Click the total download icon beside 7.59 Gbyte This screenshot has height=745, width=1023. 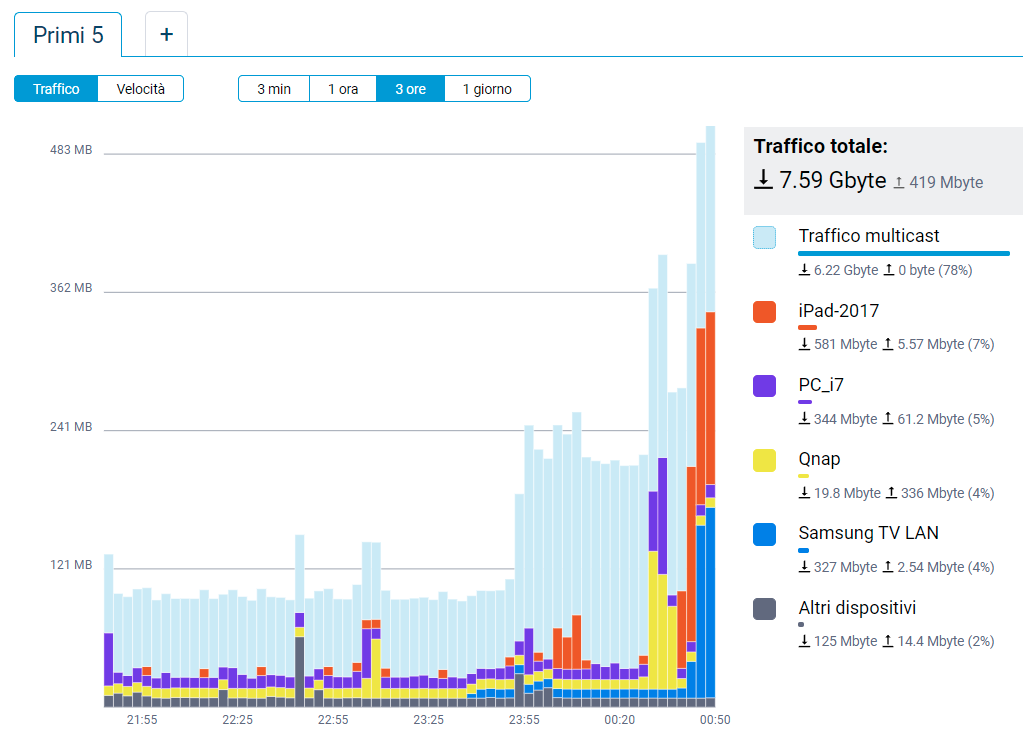coord(763,180)
